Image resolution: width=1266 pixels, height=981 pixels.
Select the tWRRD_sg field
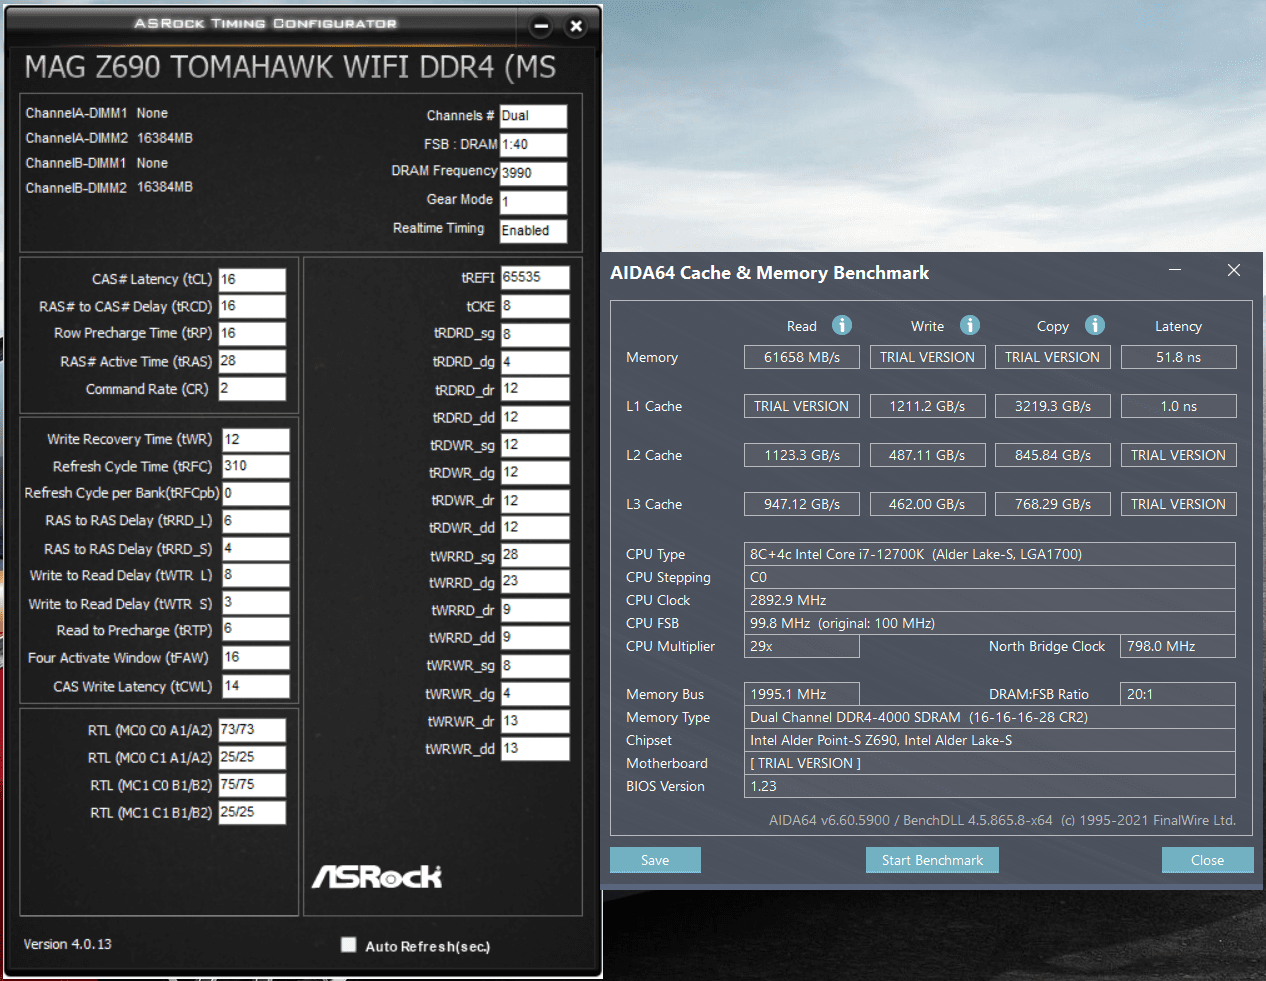[535, 555]
